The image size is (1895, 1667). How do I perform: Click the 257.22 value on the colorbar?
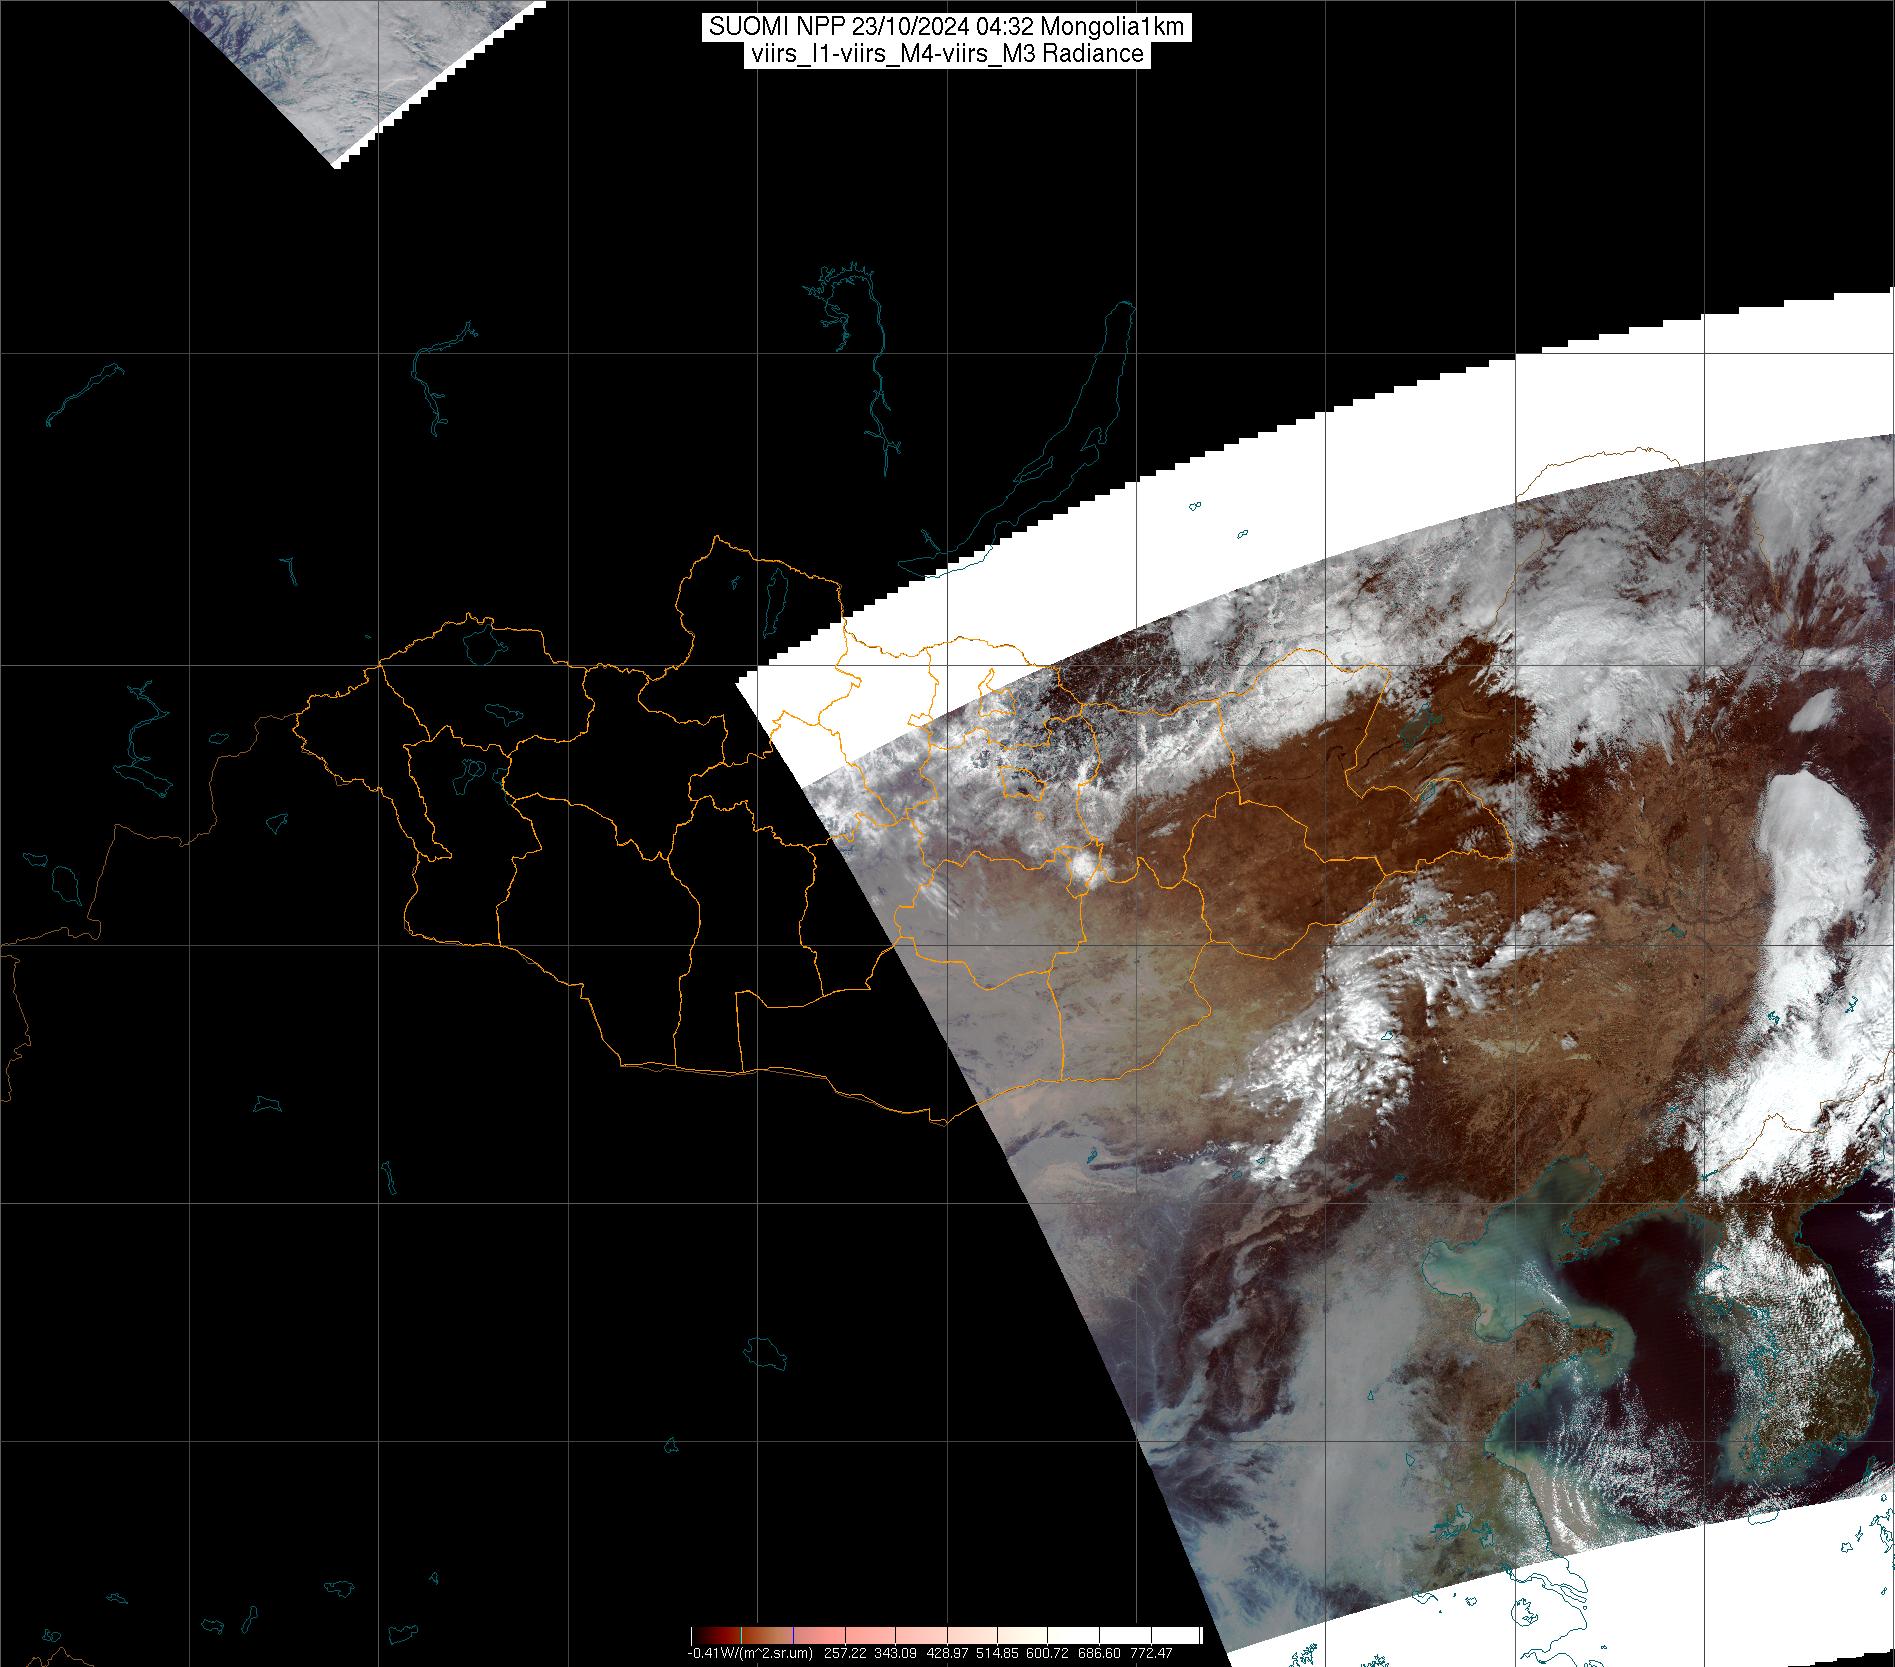pyautogui.click(x=844, y=1653)
